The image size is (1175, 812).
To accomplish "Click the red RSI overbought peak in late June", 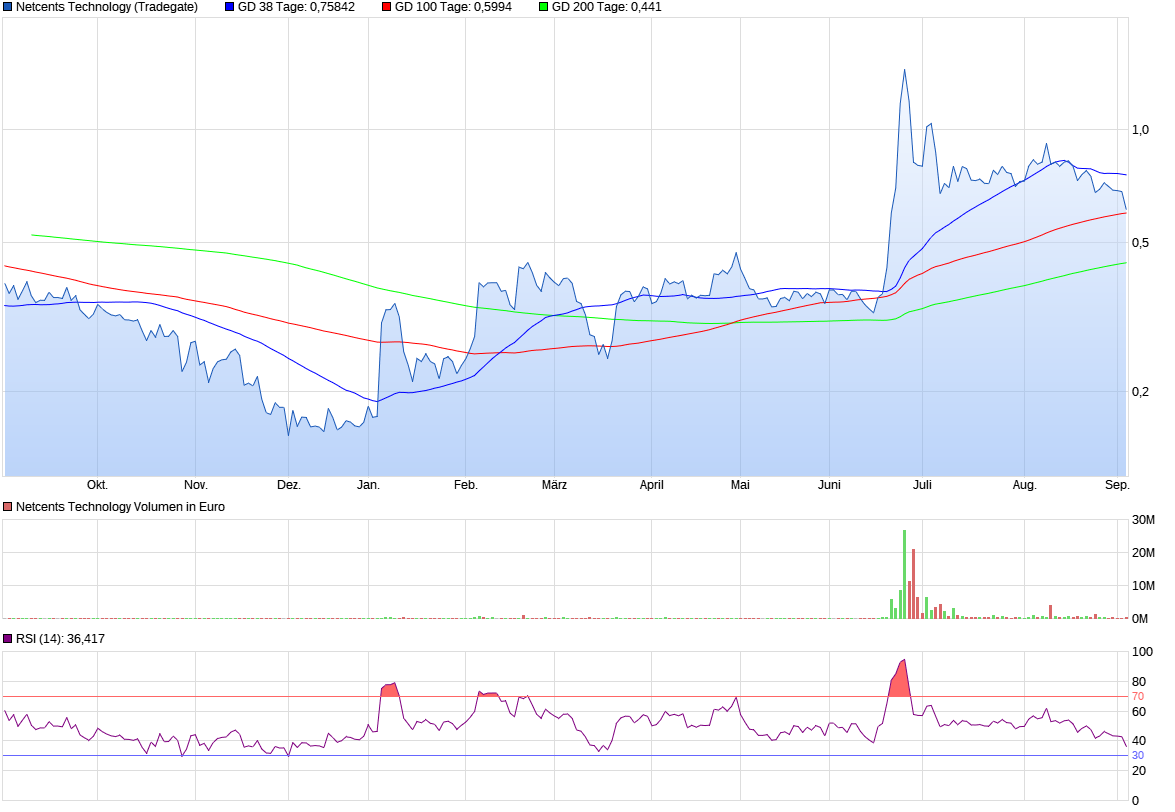I will pos(901,680).
